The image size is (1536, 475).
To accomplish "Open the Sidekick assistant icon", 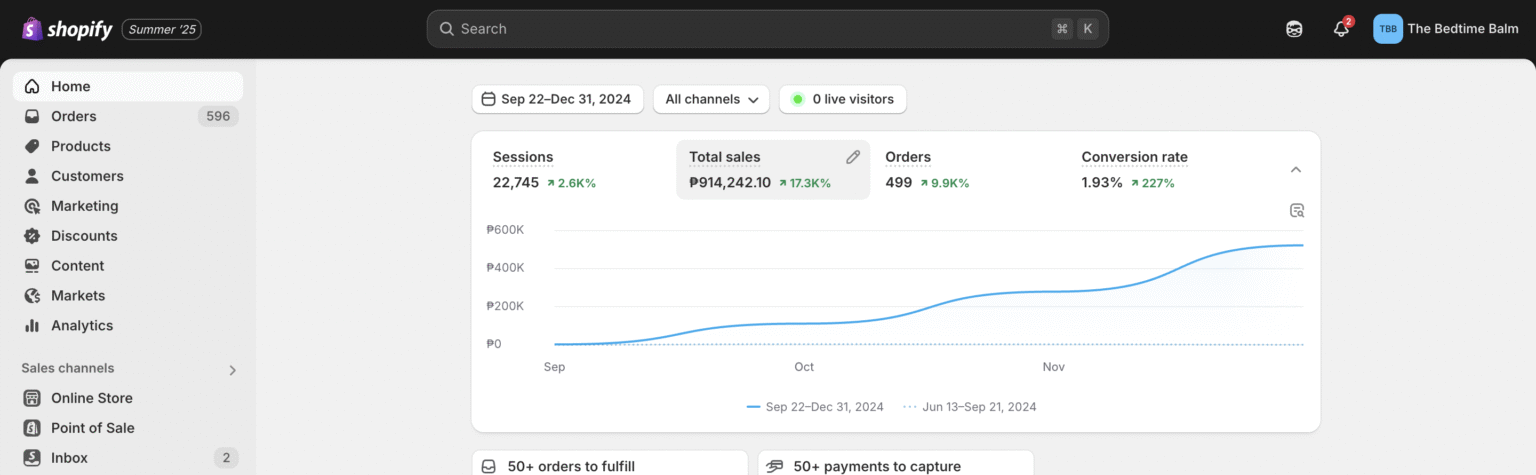I will click(x=1294, y=29).
